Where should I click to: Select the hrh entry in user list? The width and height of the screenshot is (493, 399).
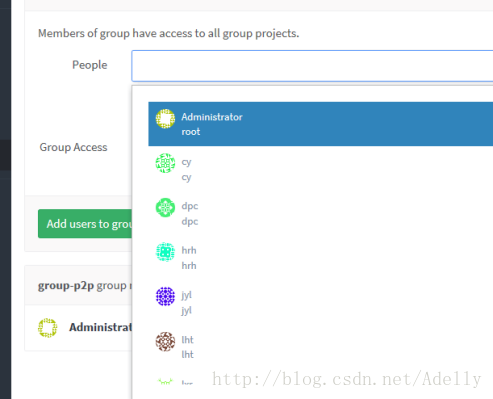[x=321, y=258]
